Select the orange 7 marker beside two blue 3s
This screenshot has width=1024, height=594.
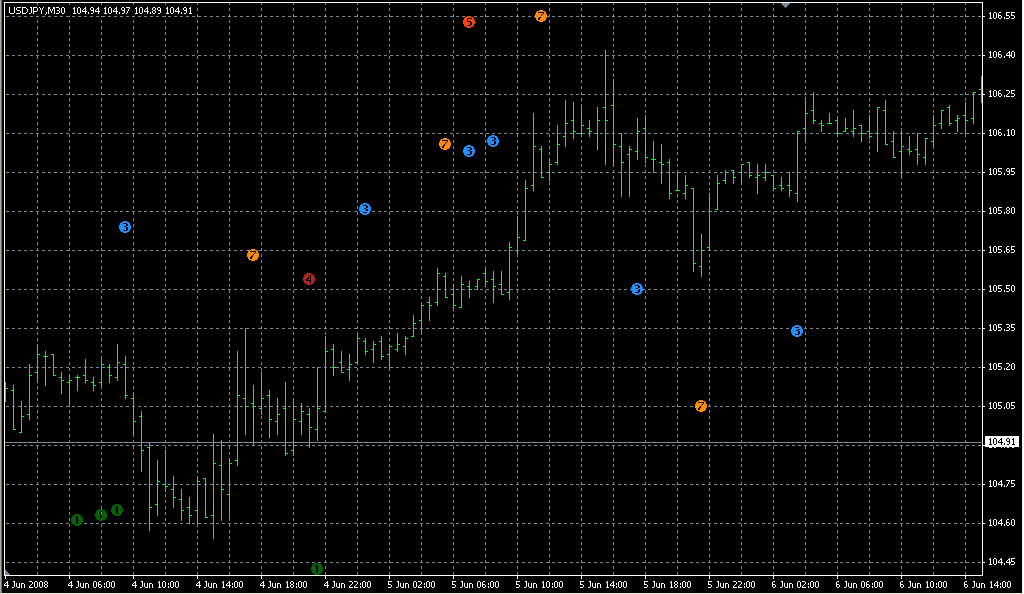(445, 144)
